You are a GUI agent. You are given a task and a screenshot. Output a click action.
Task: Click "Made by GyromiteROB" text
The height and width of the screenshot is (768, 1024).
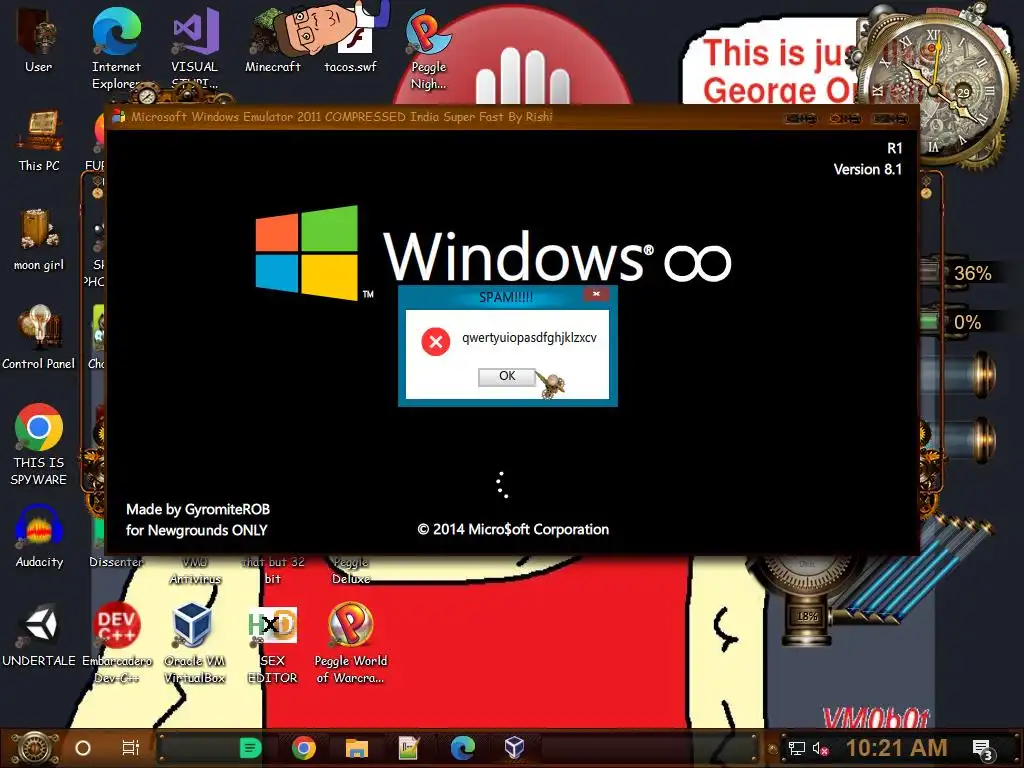click(x=198, y=509)
